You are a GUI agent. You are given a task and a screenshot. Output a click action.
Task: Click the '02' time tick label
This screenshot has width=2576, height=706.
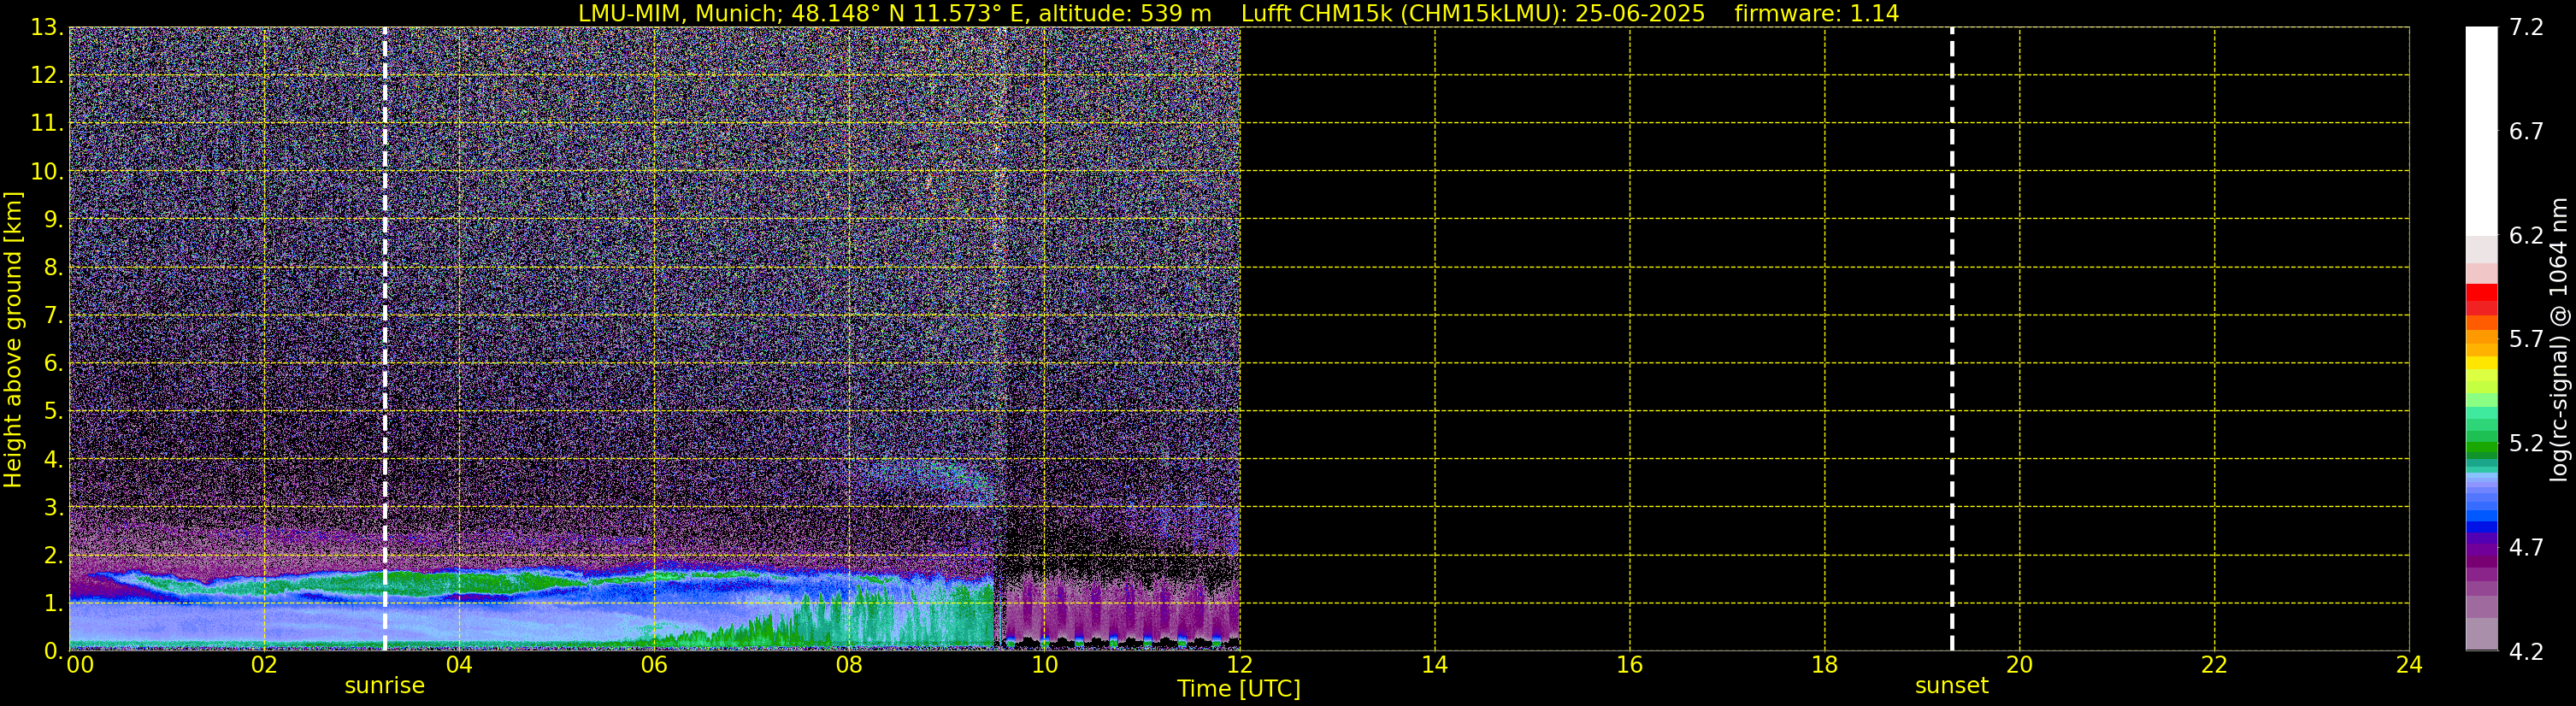[264, 665]
